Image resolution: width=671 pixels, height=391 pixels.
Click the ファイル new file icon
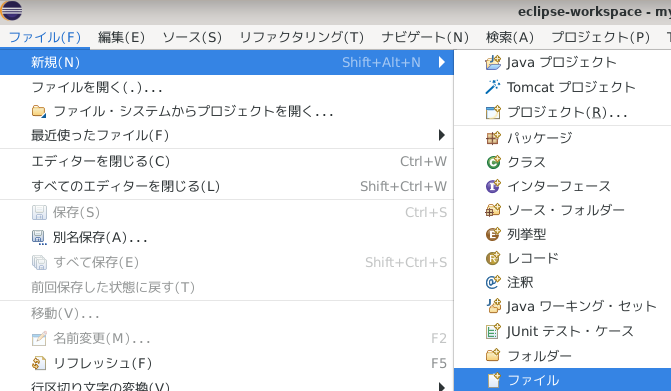tap(493, 380)
